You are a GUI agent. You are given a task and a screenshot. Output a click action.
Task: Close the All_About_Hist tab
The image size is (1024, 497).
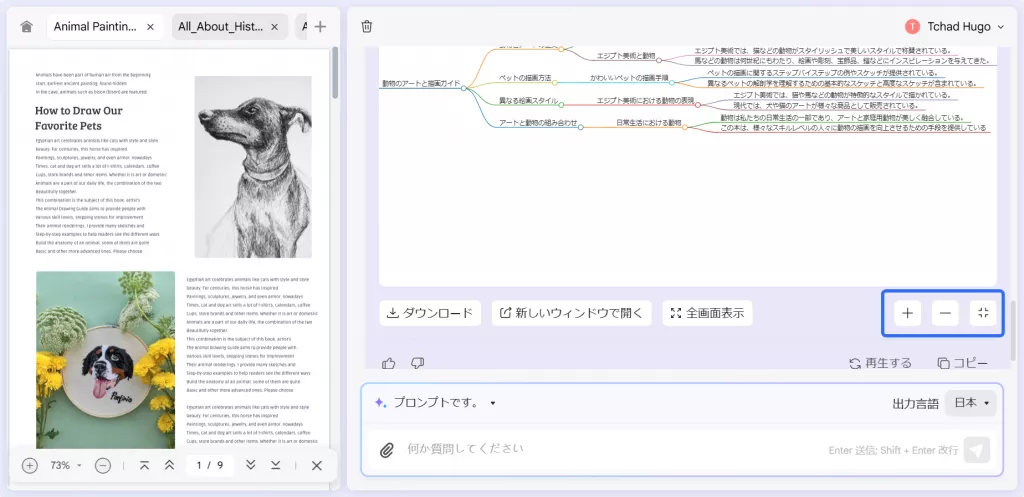(275, 27)
